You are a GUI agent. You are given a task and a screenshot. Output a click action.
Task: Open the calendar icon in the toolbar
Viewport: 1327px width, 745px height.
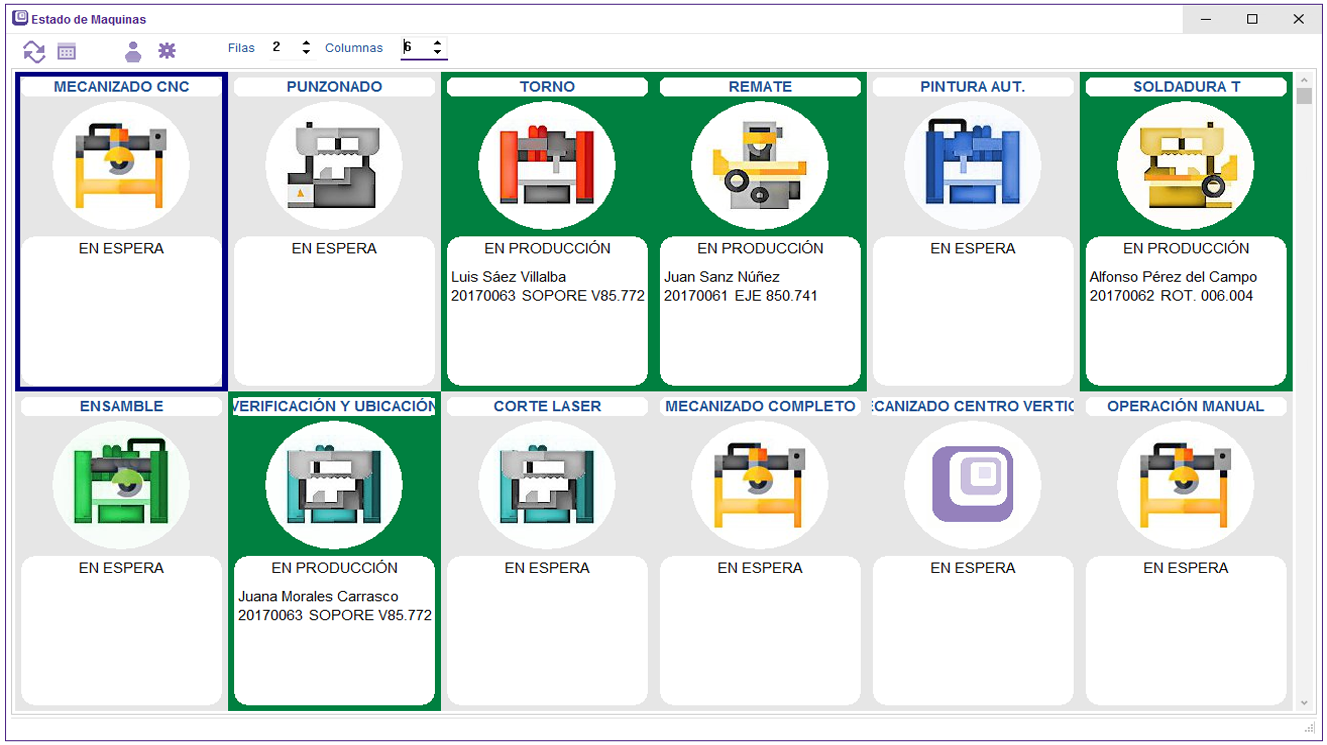(67, 51)
